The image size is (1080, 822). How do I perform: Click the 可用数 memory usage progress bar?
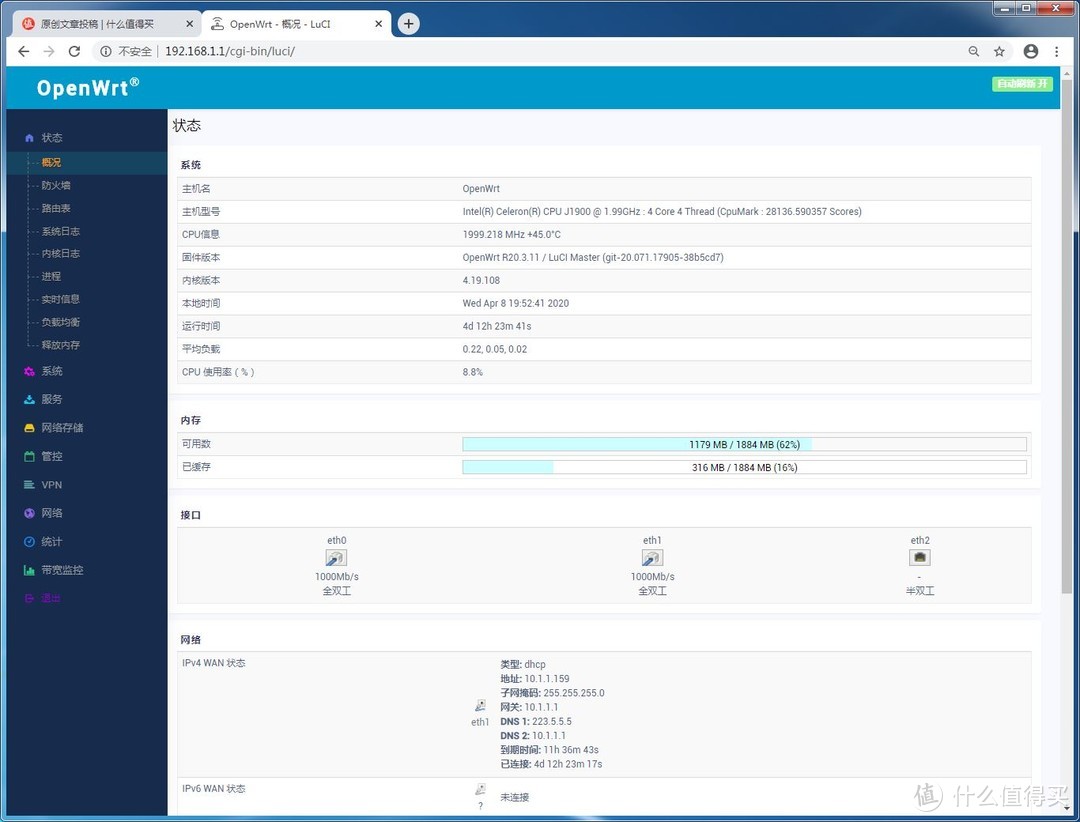[x=743, y=444]
